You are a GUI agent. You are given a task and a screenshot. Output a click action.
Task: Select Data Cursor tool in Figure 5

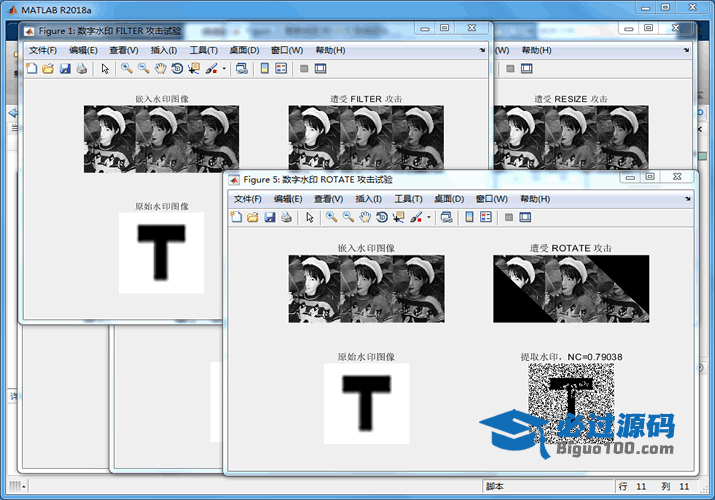[399, 217]
